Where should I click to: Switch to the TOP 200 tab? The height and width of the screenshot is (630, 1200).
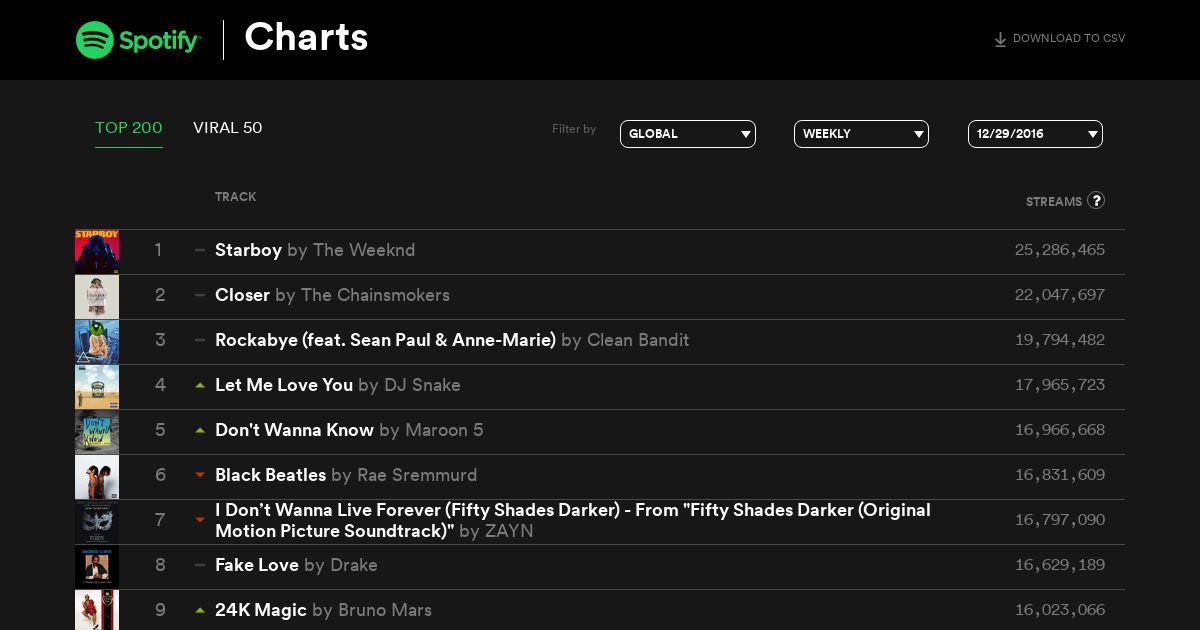click(129, 128)
